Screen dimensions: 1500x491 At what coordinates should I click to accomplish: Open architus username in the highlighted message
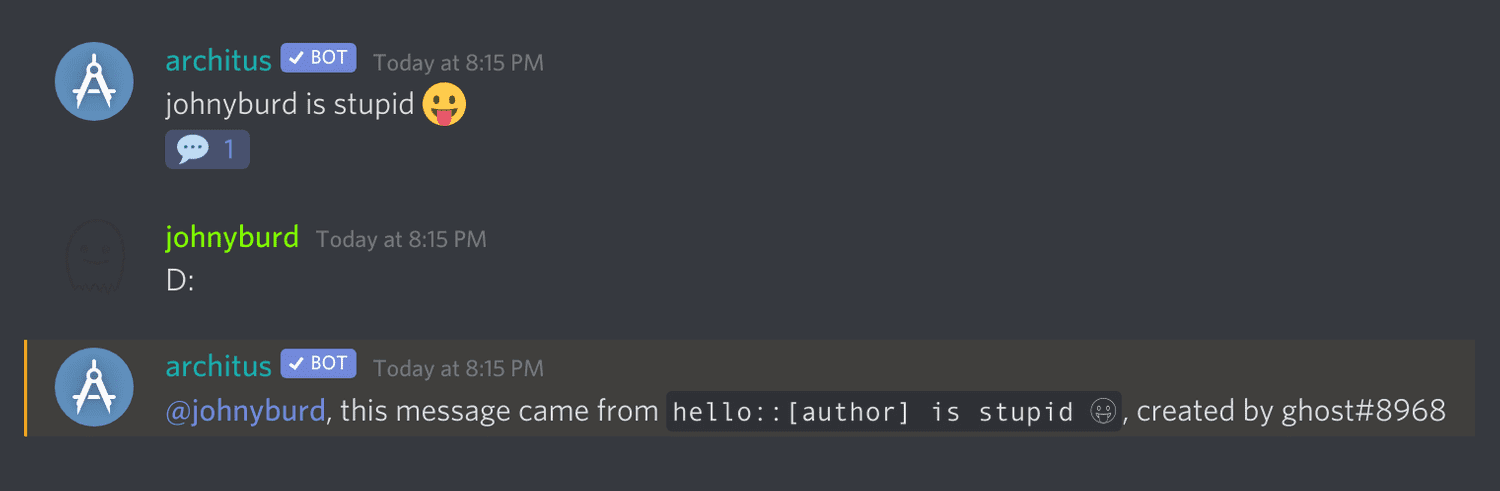click(218, 366)
